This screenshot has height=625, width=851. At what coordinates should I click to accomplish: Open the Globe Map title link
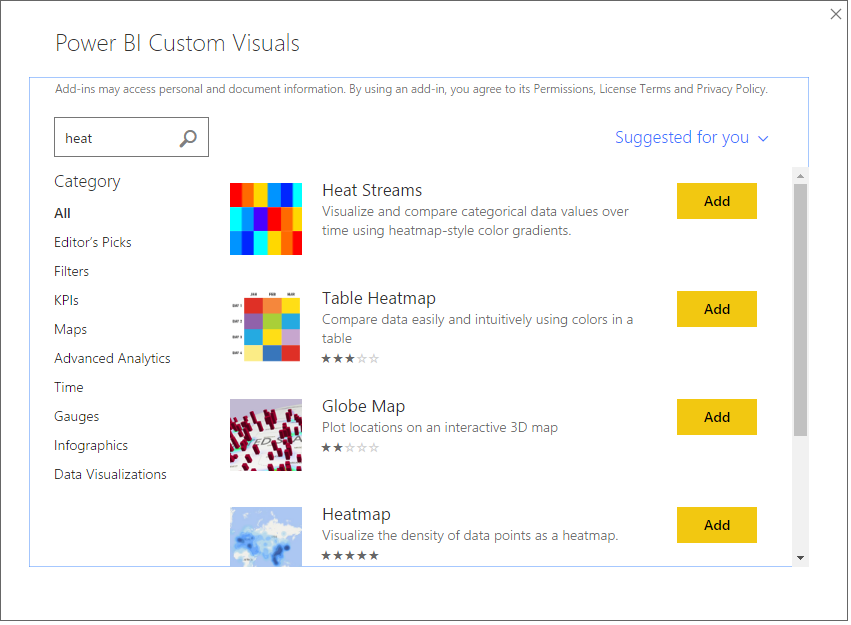(364, 406)
